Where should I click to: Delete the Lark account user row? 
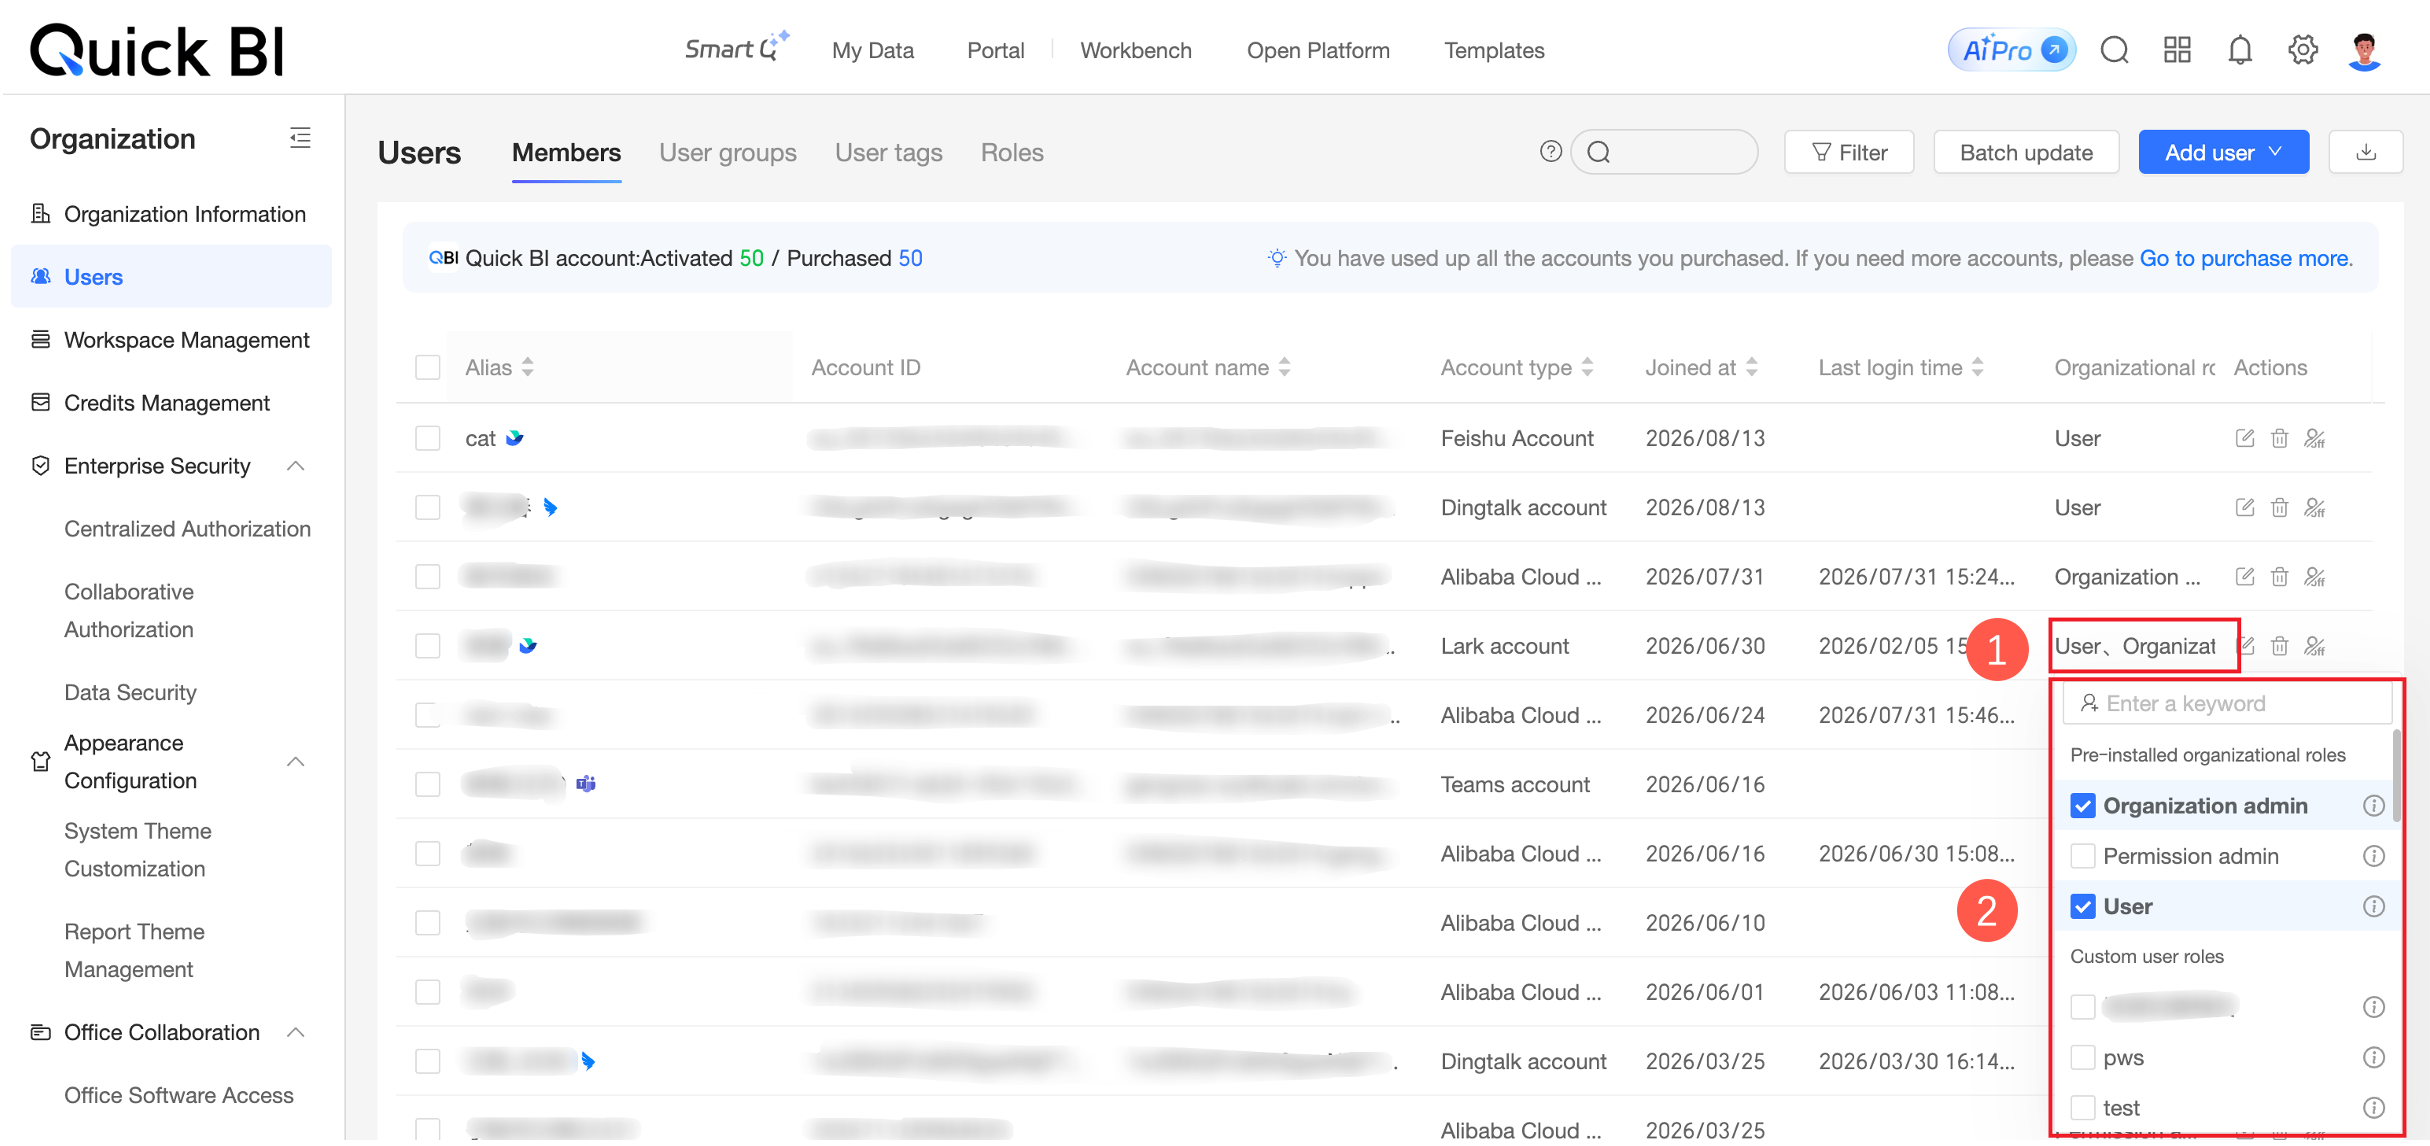coord(2280,646)
